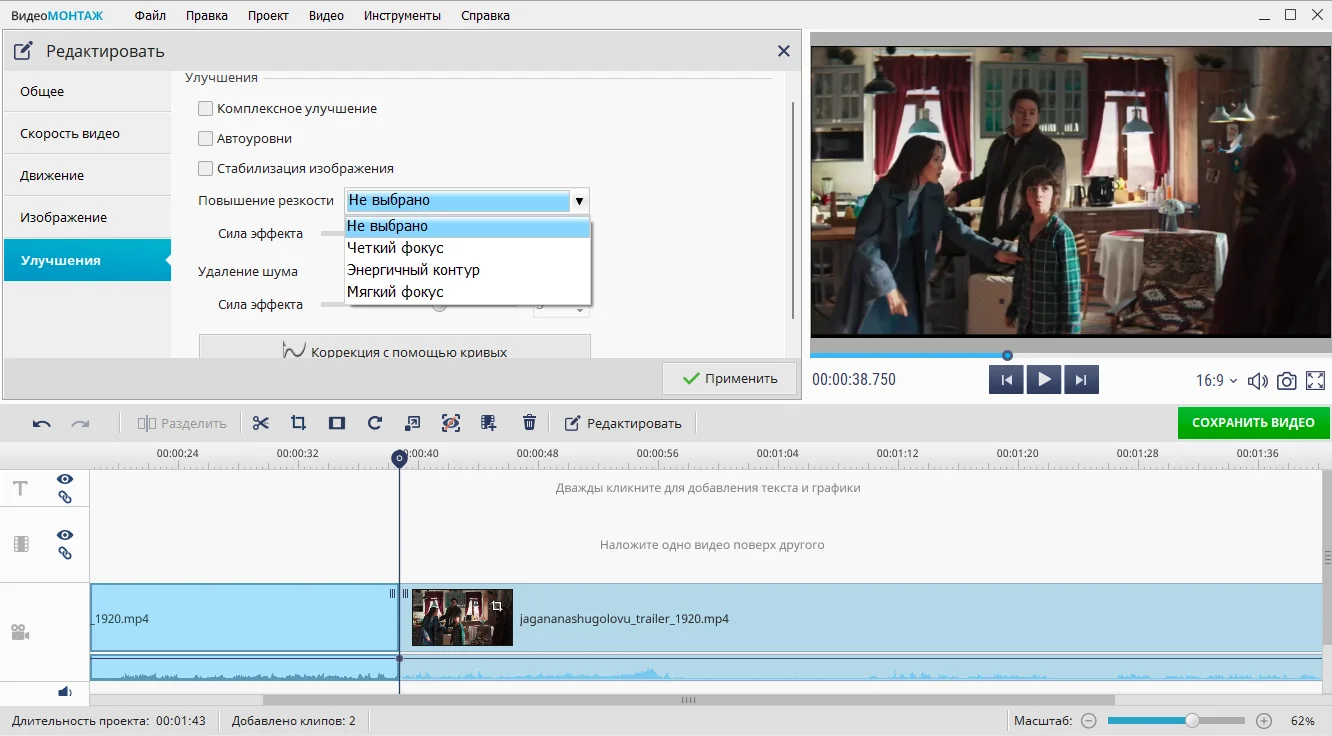The image size is (1332, 736).
Task: Switch to the Скорость видео tab
Action: click(70, 133)
